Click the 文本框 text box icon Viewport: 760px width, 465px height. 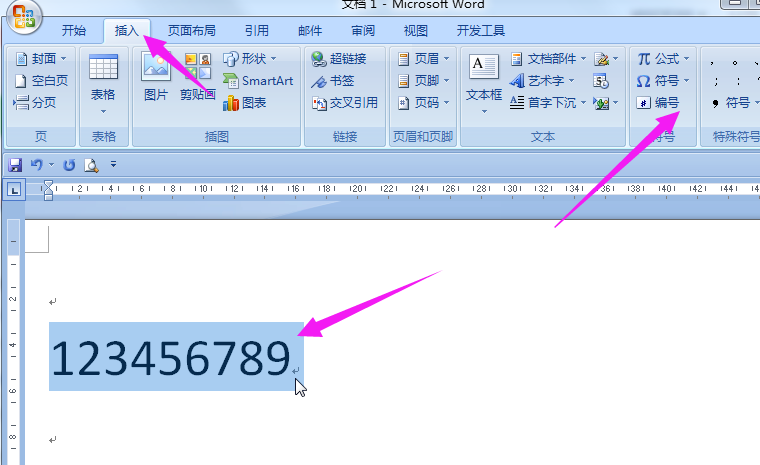coord(483,67)
